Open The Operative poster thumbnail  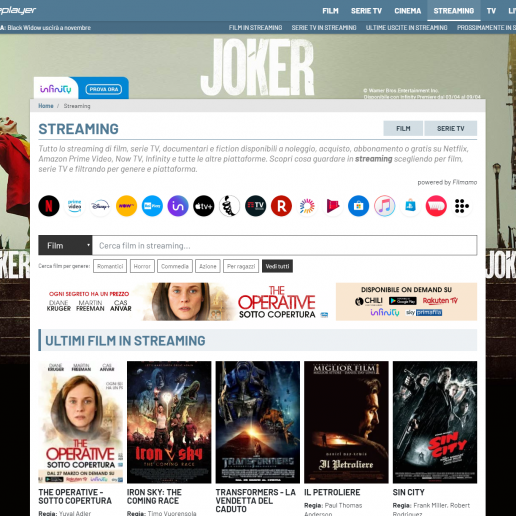[x=80, y=422]
